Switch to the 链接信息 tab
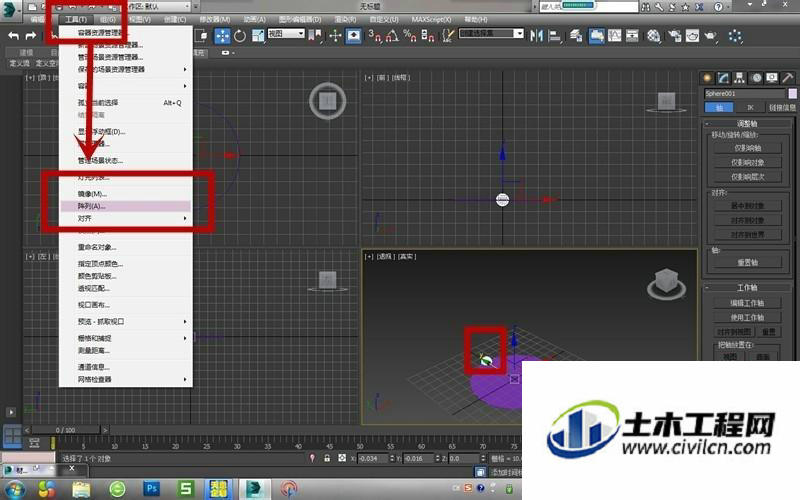This screenshot has height=500, width=800. click(x=782, y=108)
